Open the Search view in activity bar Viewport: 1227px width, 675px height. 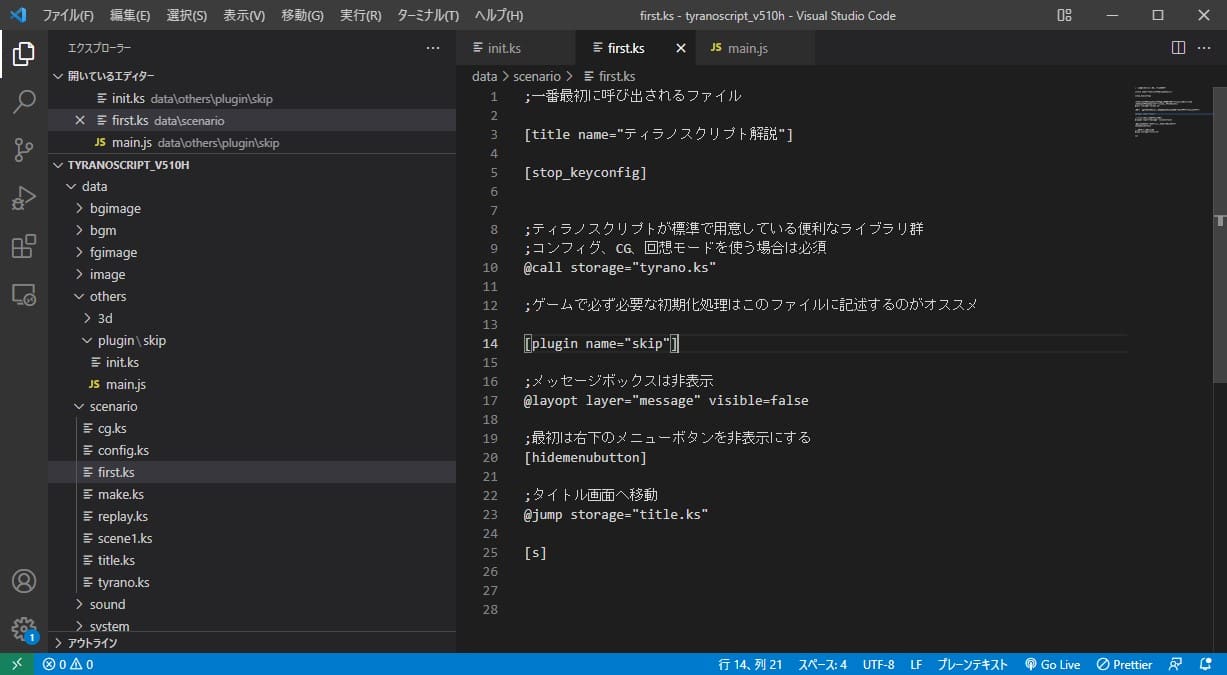(x=23, y=101)
